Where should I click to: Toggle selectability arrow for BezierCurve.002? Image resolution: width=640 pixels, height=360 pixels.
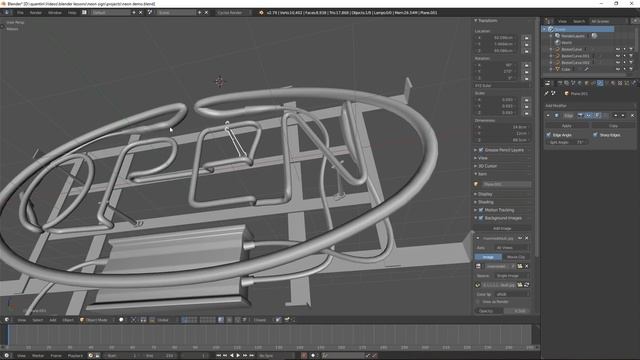pyautogui.click(x=624, y=63)
